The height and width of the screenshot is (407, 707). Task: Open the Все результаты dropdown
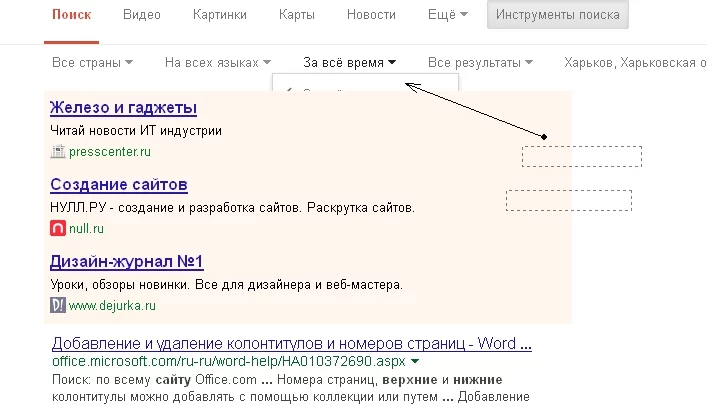point(480,62)
